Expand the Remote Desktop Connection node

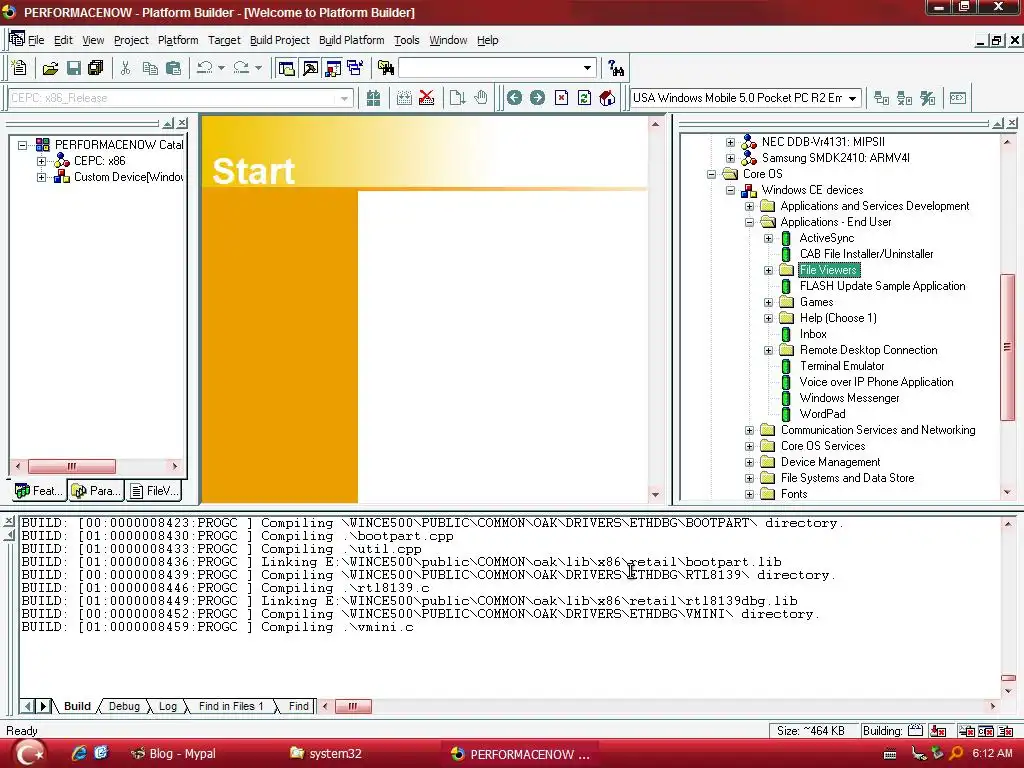(769, 351)
